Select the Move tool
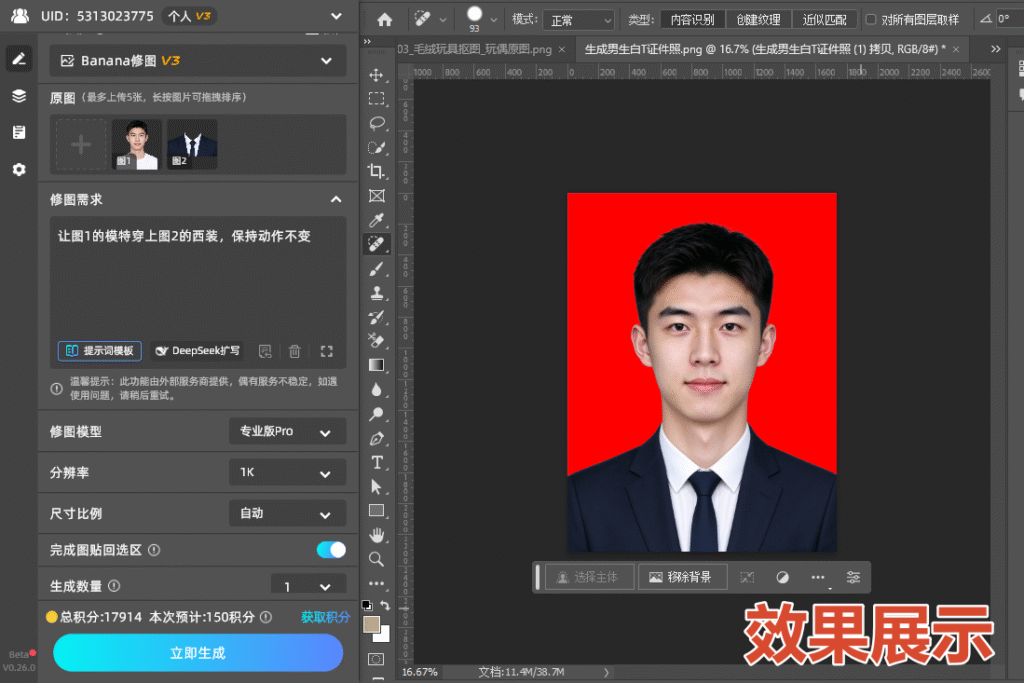 coord(376,75)
